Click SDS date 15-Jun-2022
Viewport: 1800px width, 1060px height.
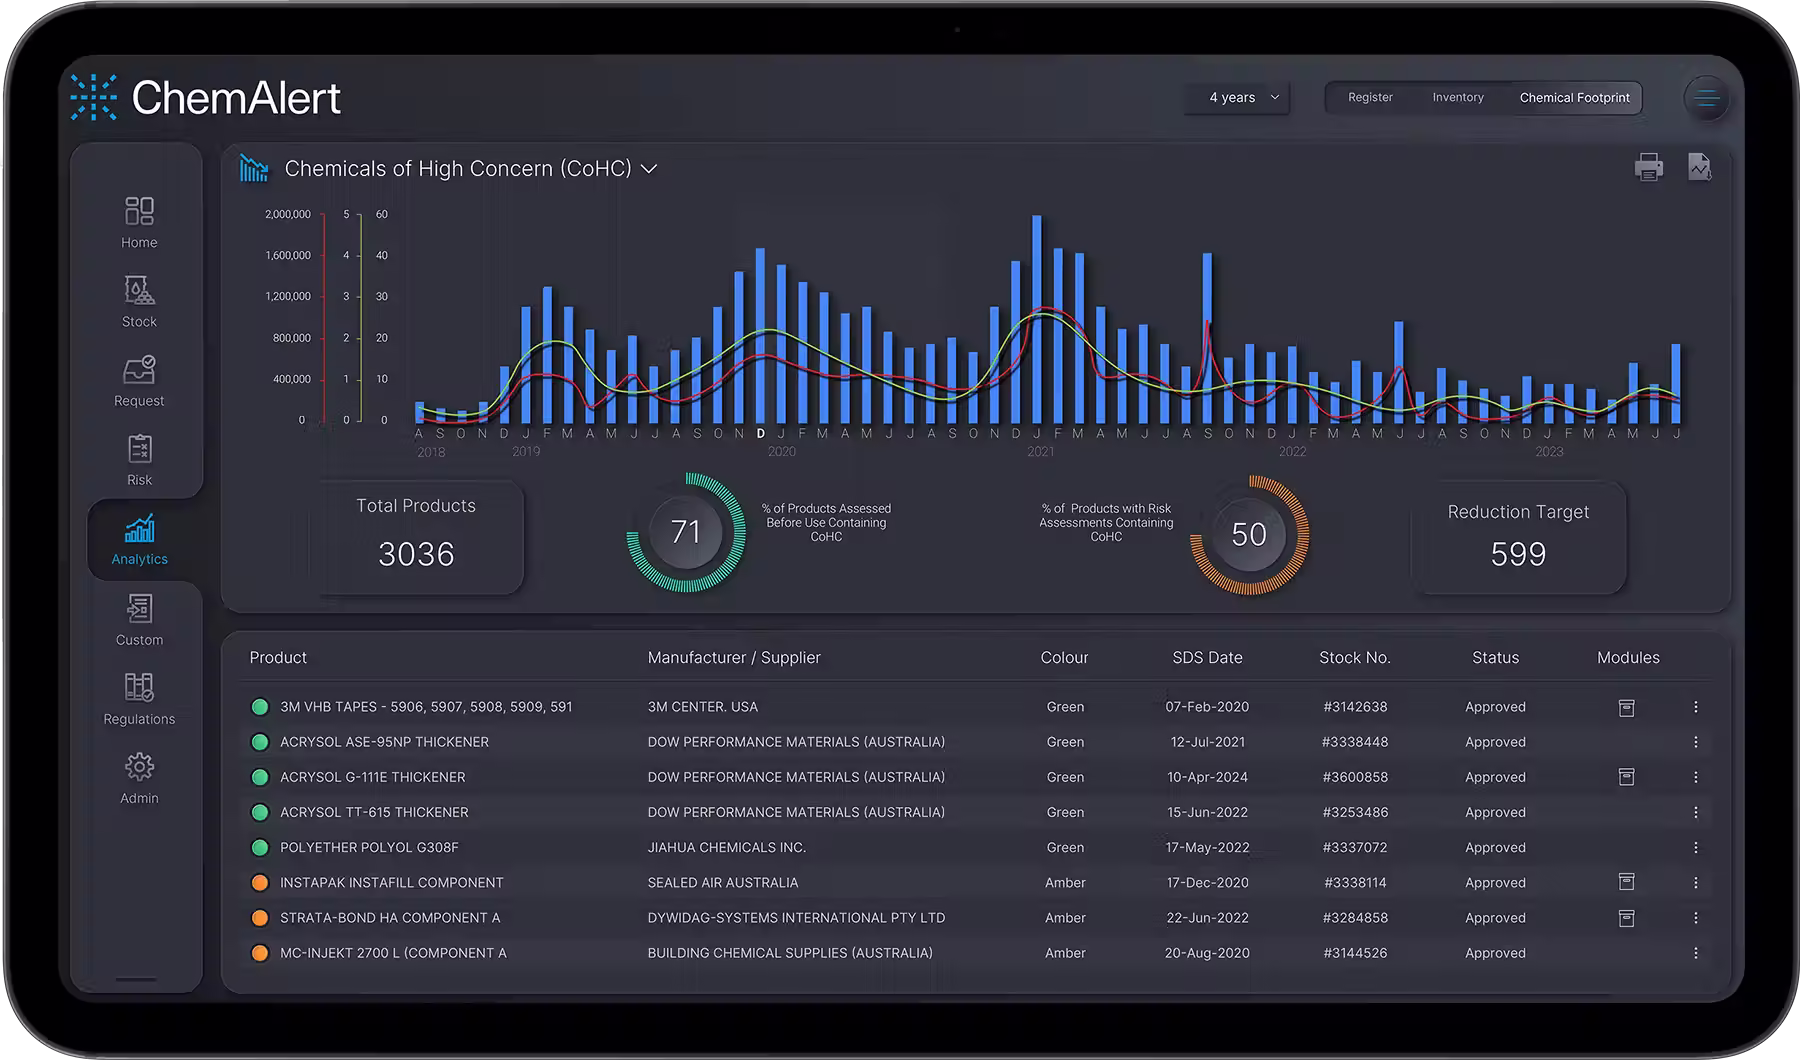pyautogui.click(x=1207, y=812)
